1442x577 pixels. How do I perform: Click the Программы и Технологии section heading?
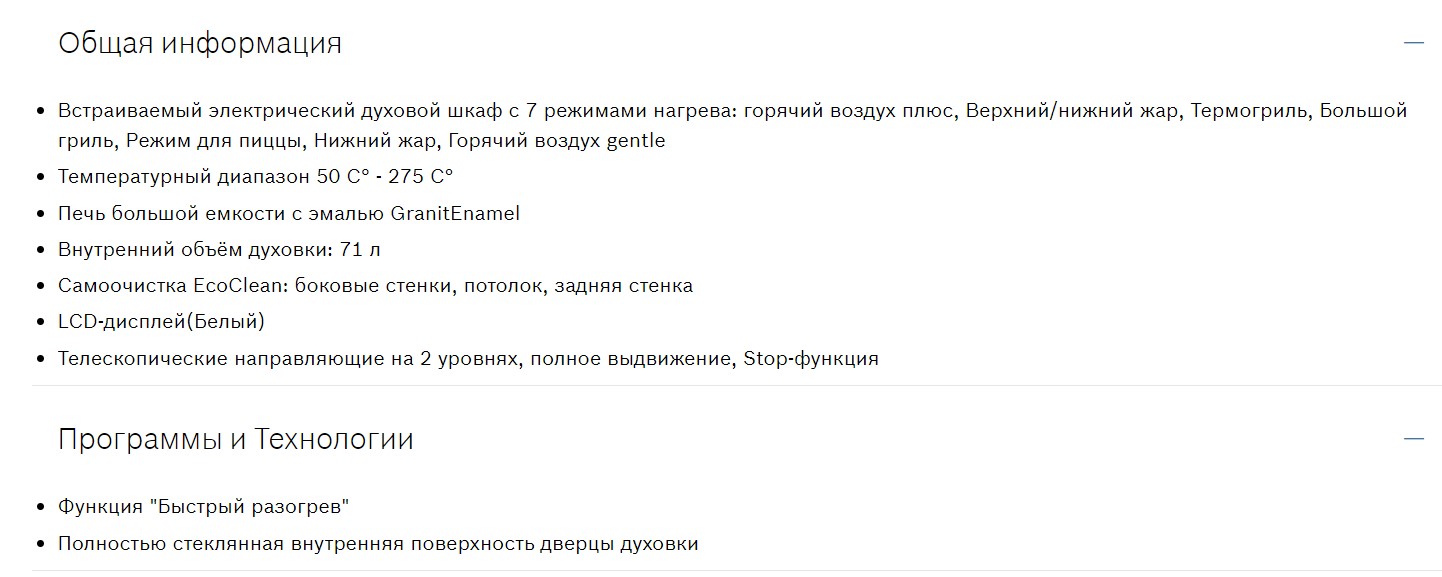point(236,440)
